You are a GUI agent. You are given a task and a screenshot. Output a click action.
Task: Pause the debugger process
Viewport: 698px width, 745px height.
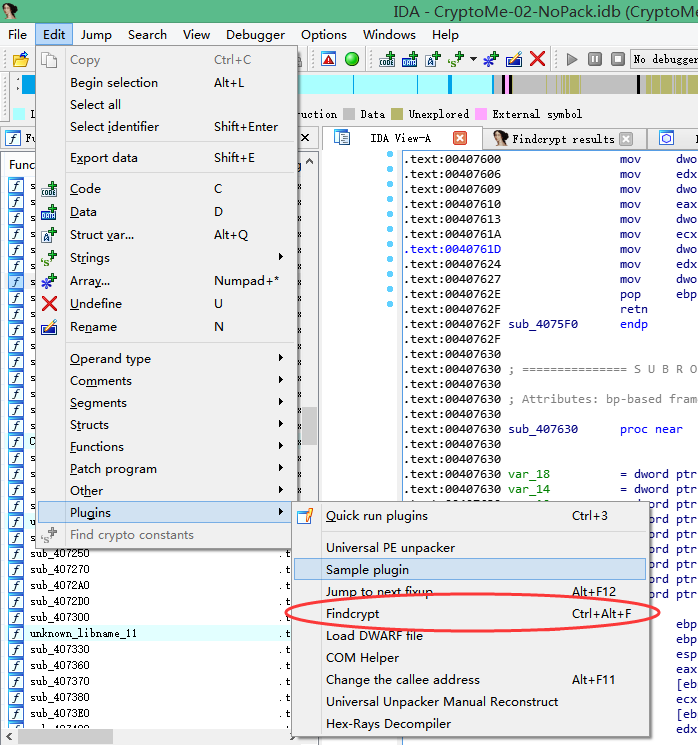coord(595,59)
